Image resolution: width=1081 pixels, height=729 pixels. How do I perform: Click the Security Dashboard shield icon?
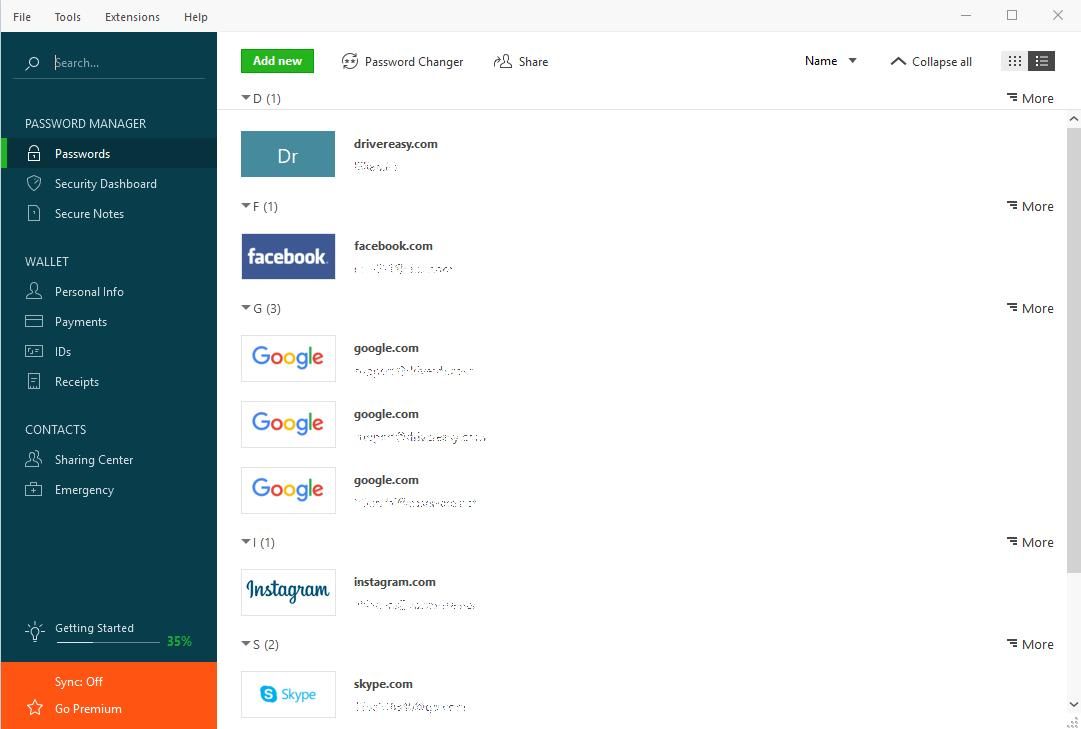pos(34,184)
